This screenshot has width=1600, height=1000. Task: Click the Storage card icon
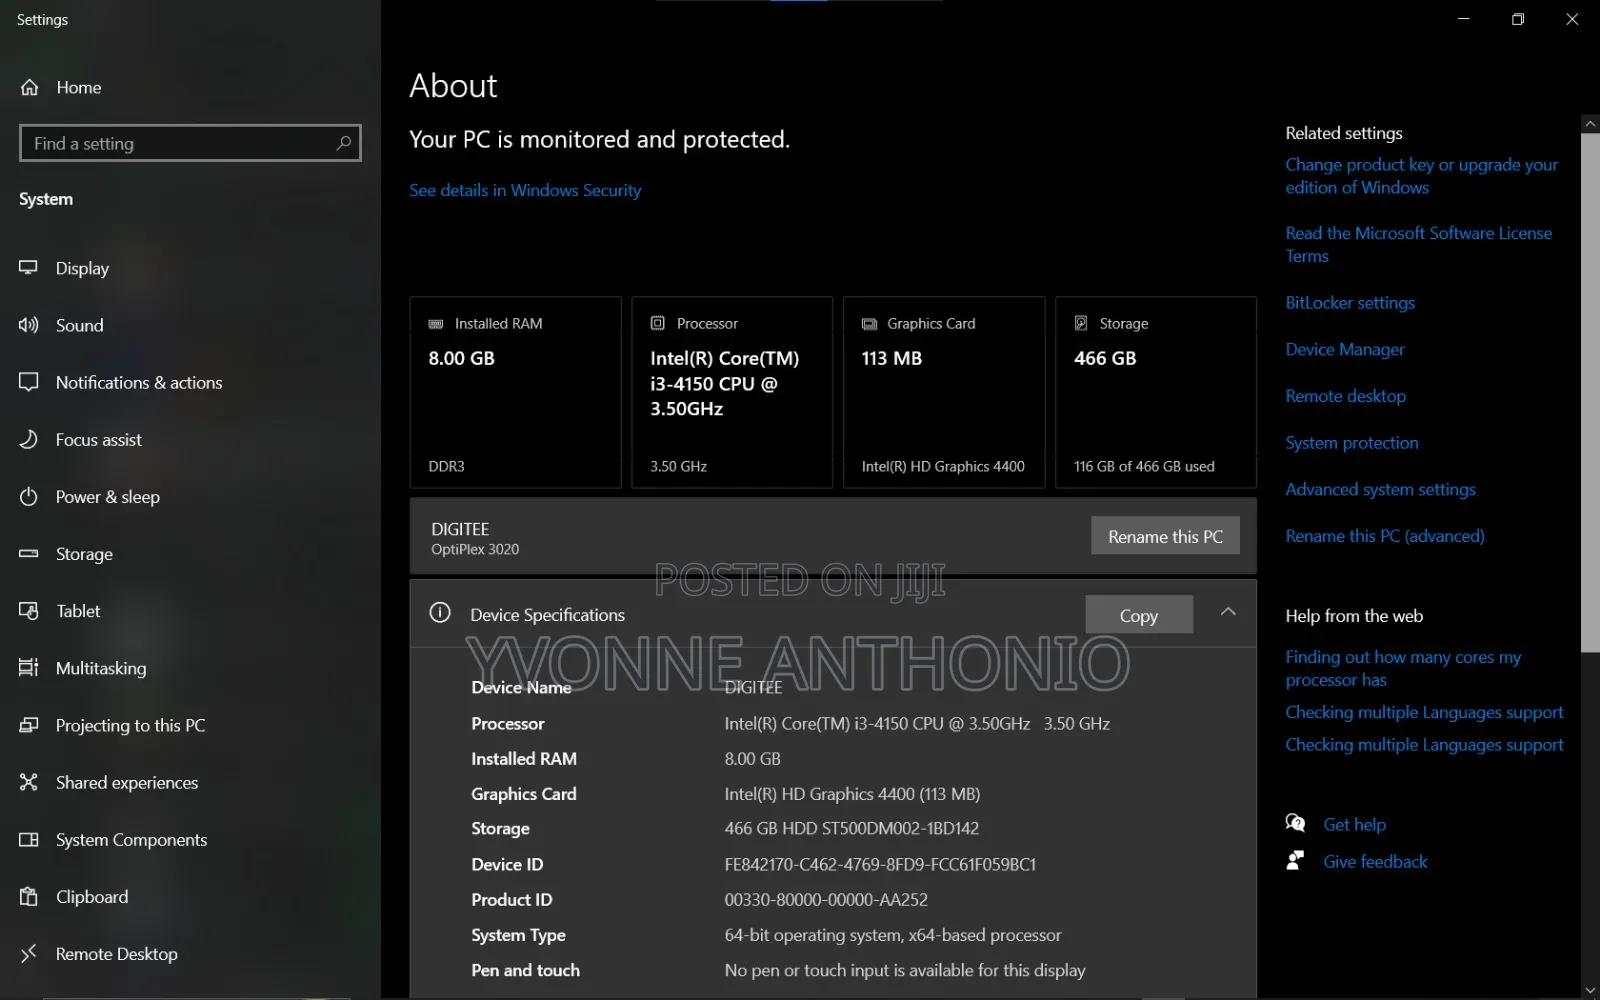(1081, 323)
